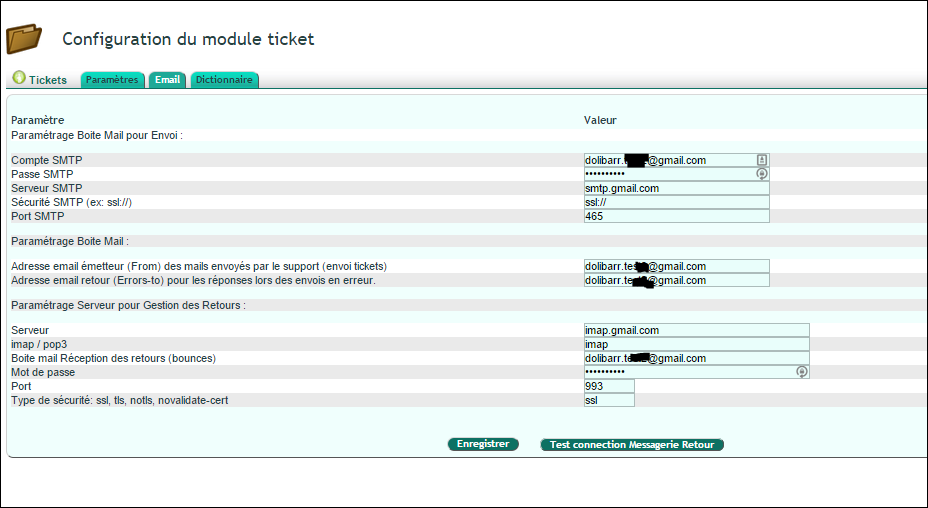Click the imap / pop3 protocol field
928x508 pixels.
[697, 345]
